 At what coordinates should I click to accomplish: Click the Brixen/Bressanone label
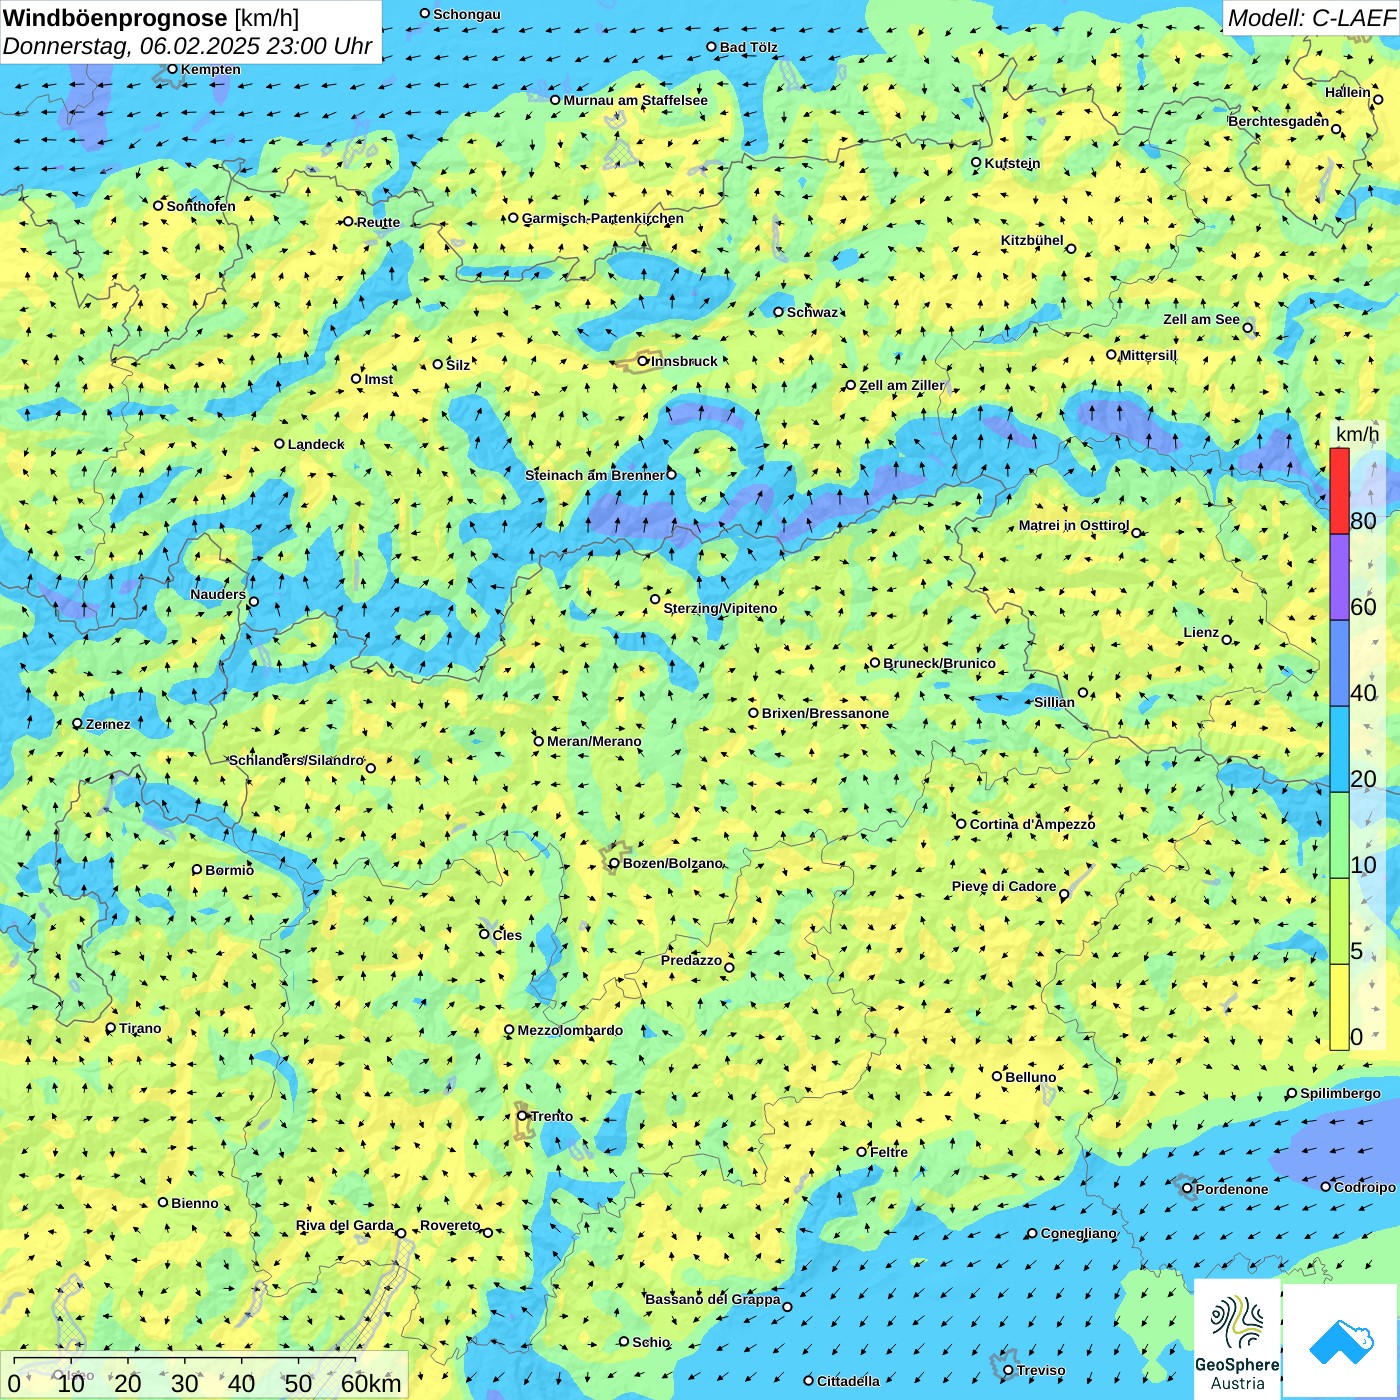tap(825, 713)
